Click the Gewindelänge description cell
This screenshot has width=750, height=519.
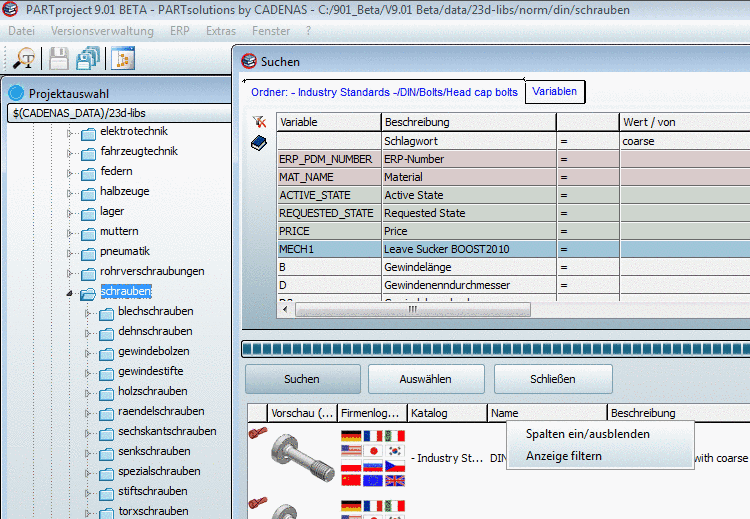pyautogui.click(x=469, y=267)
